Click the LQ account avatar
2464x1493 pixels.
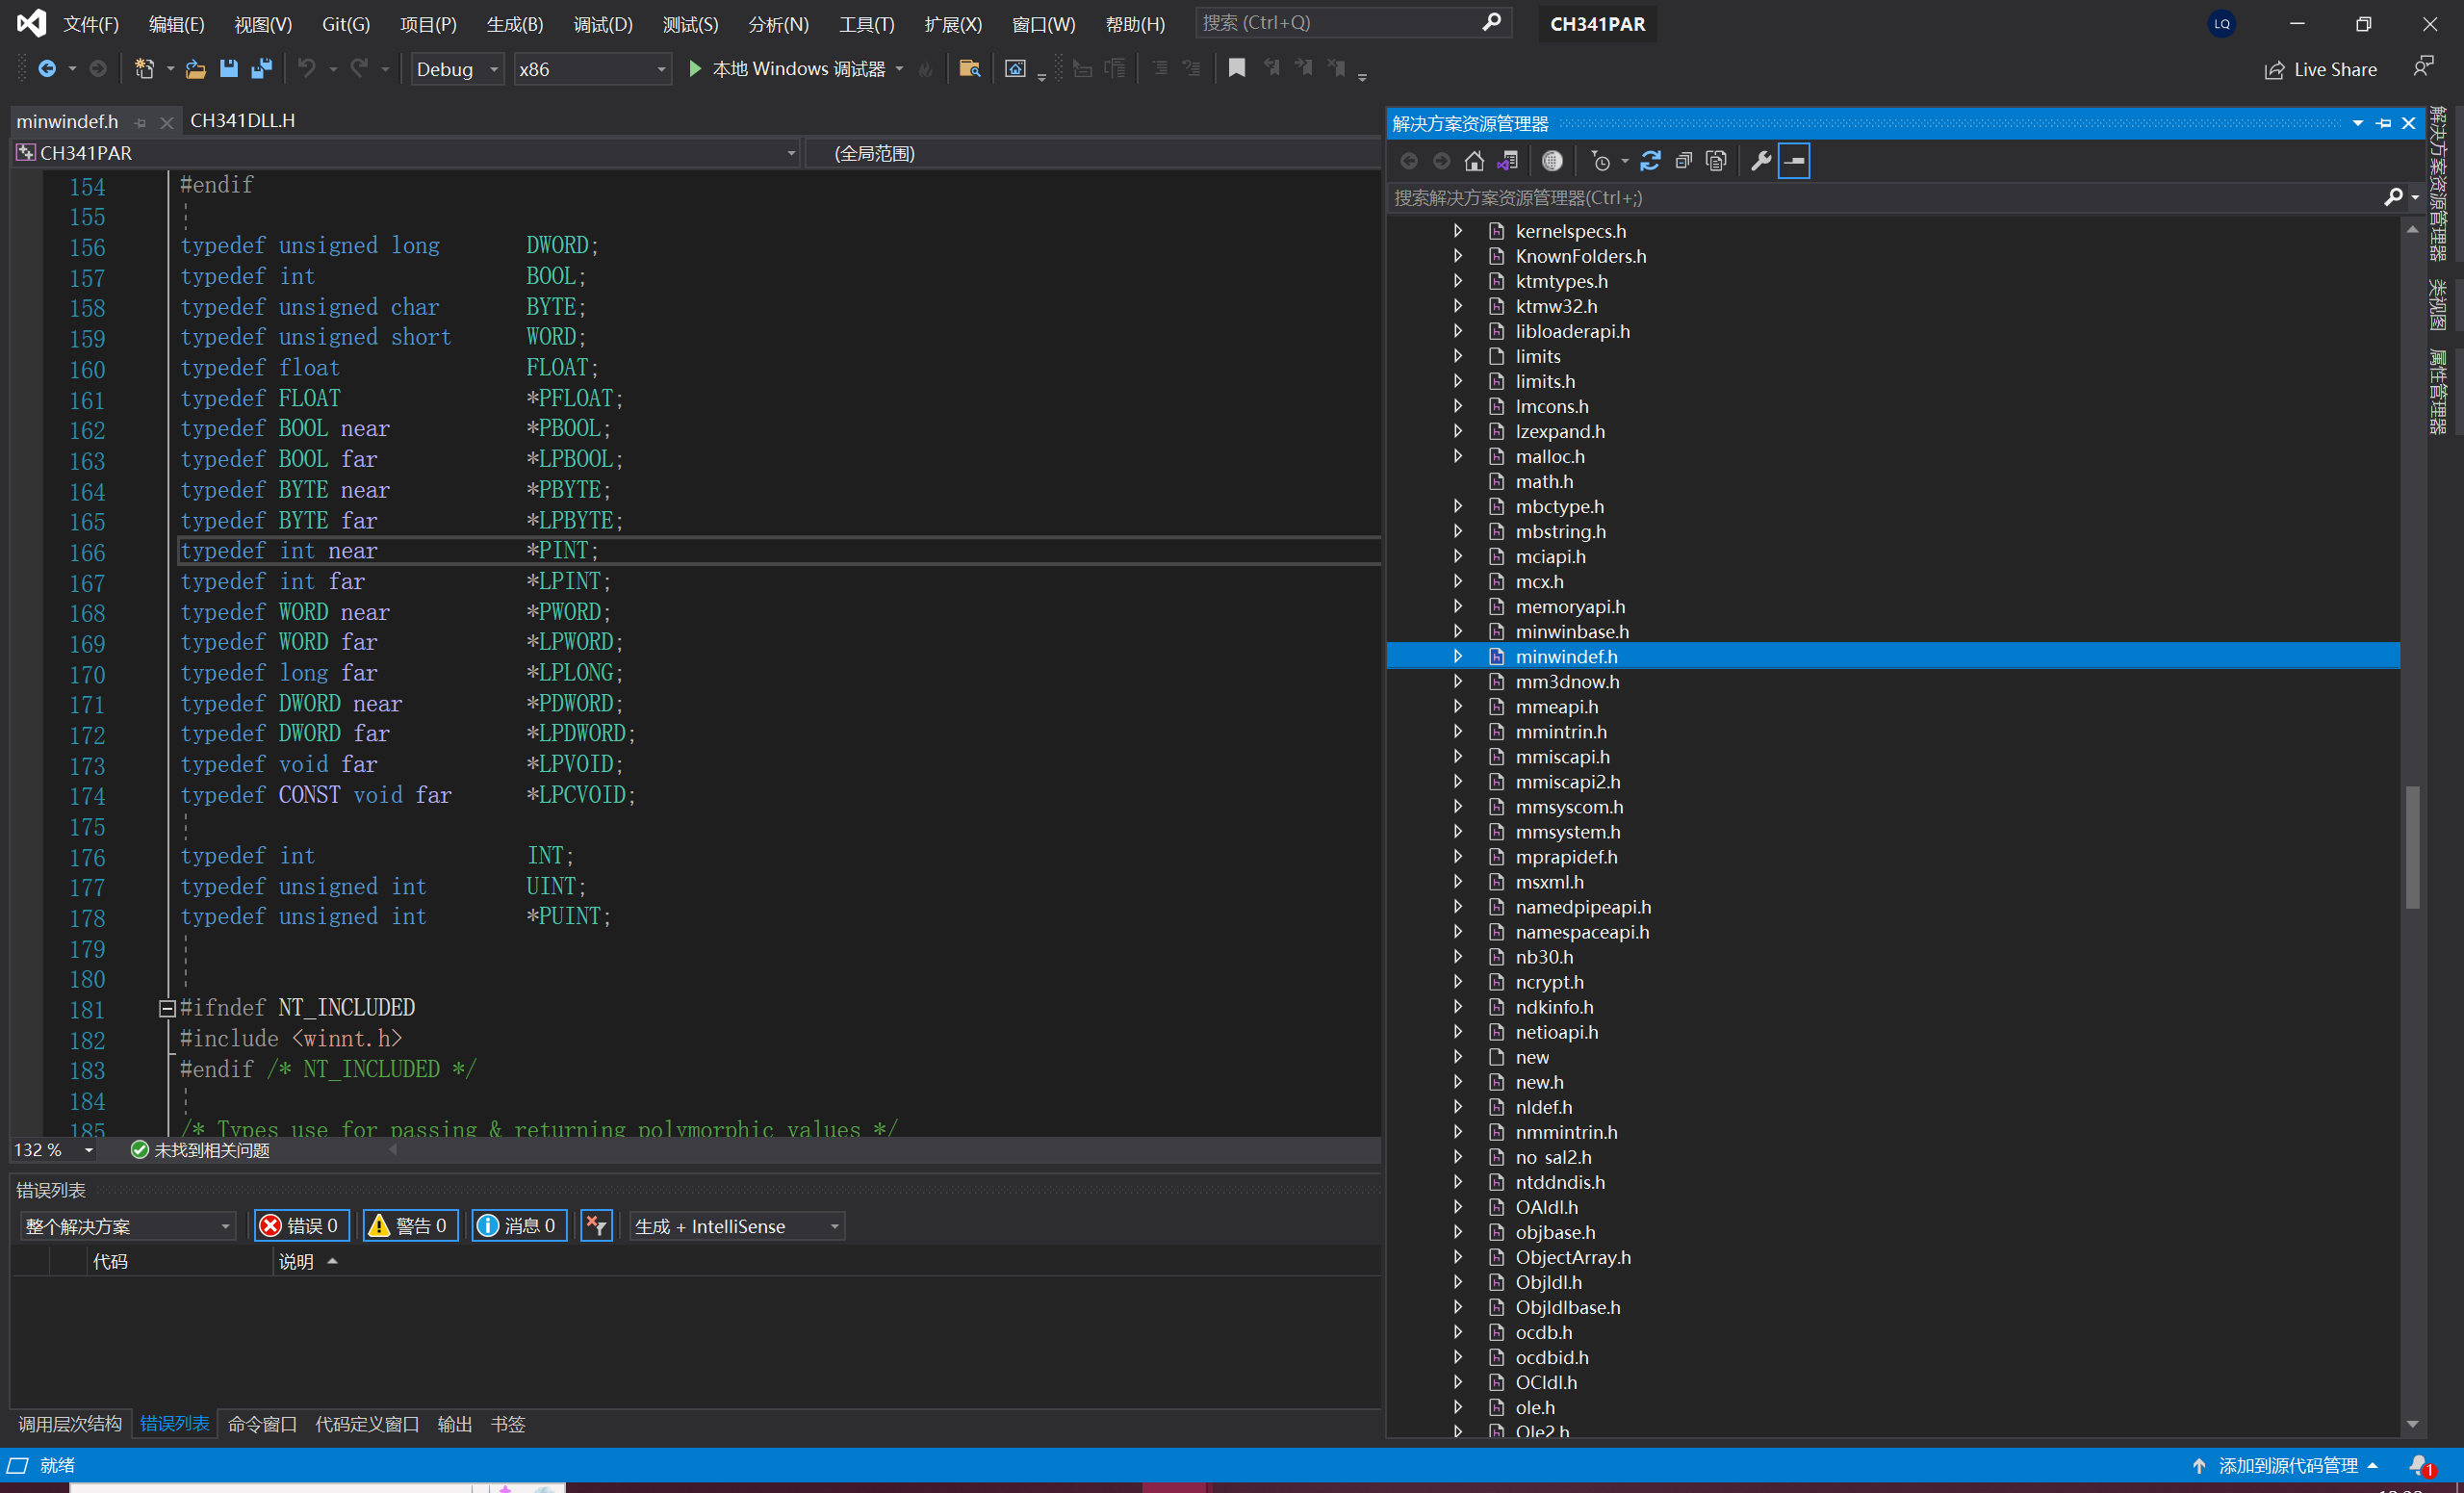tap(2222, 24)
